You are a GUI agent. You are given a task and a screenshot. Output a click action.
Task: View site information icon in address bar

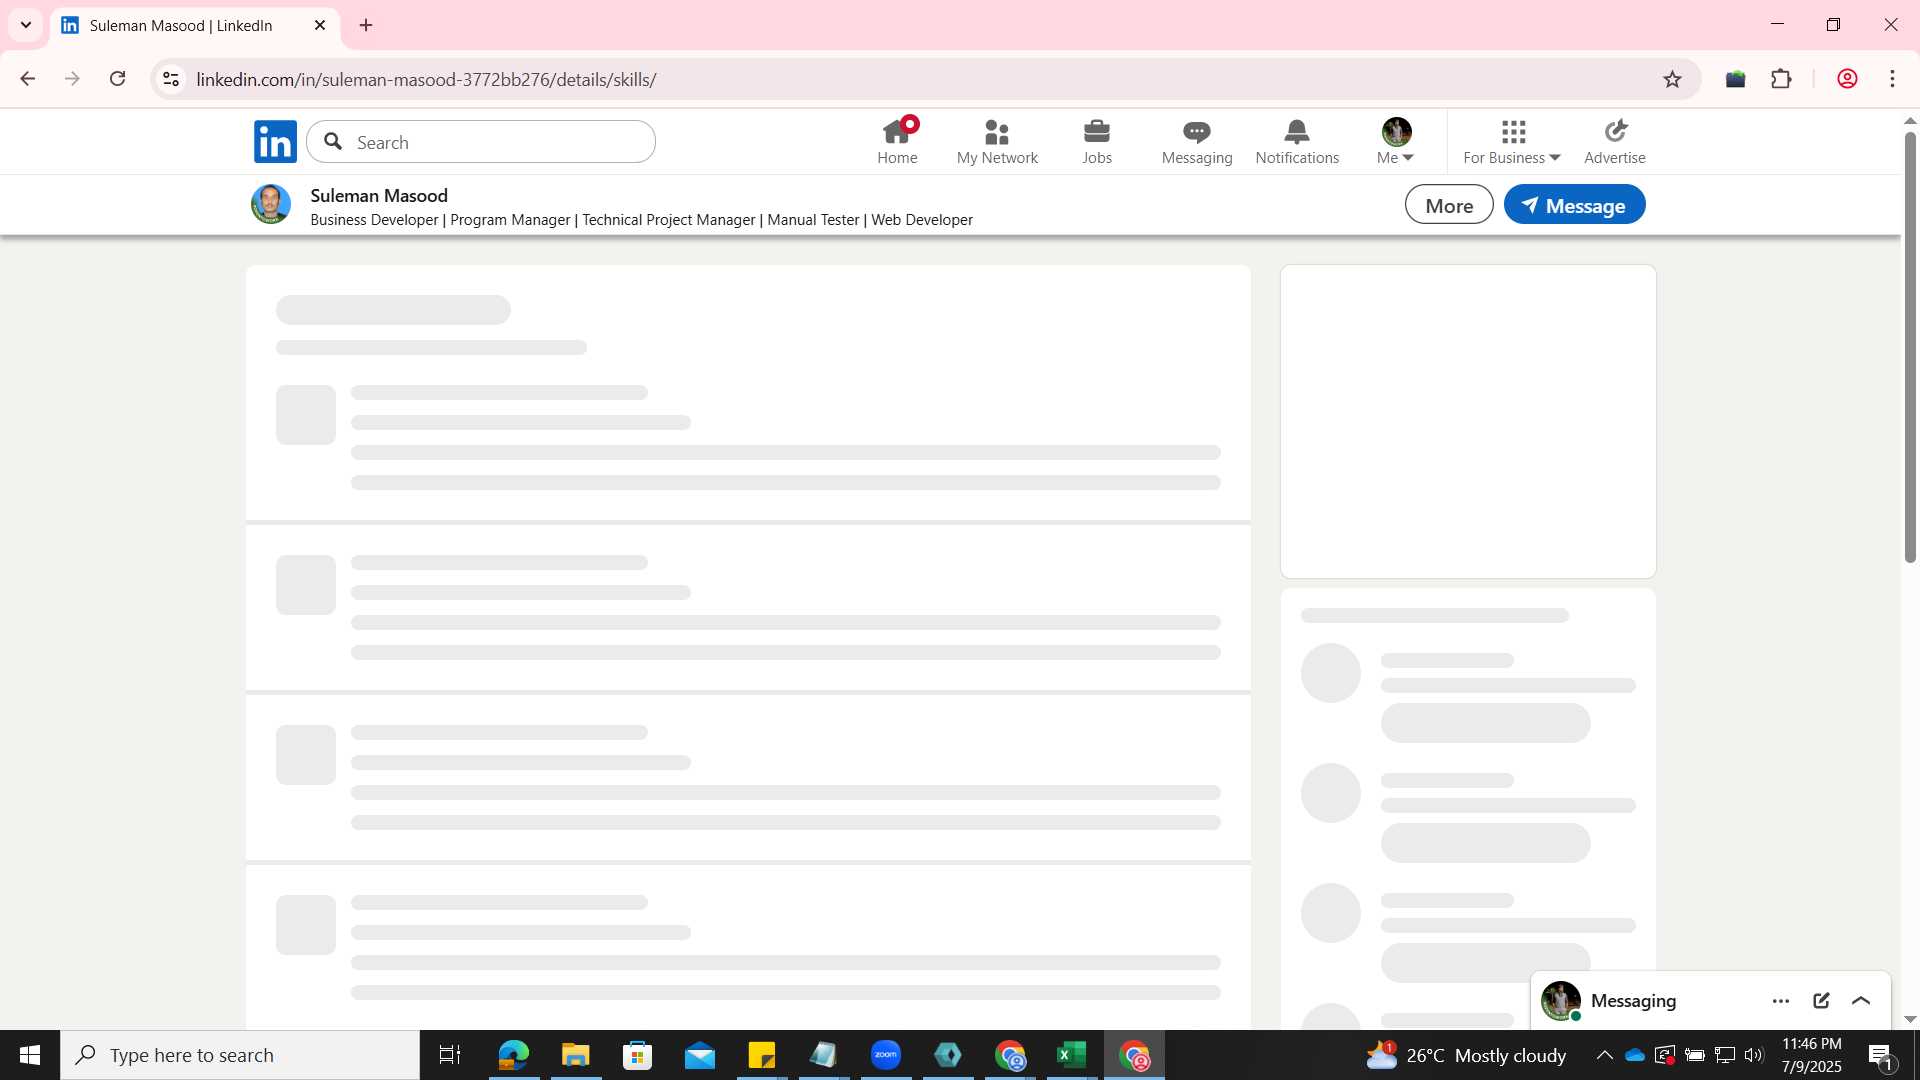(x=171, y=79)
